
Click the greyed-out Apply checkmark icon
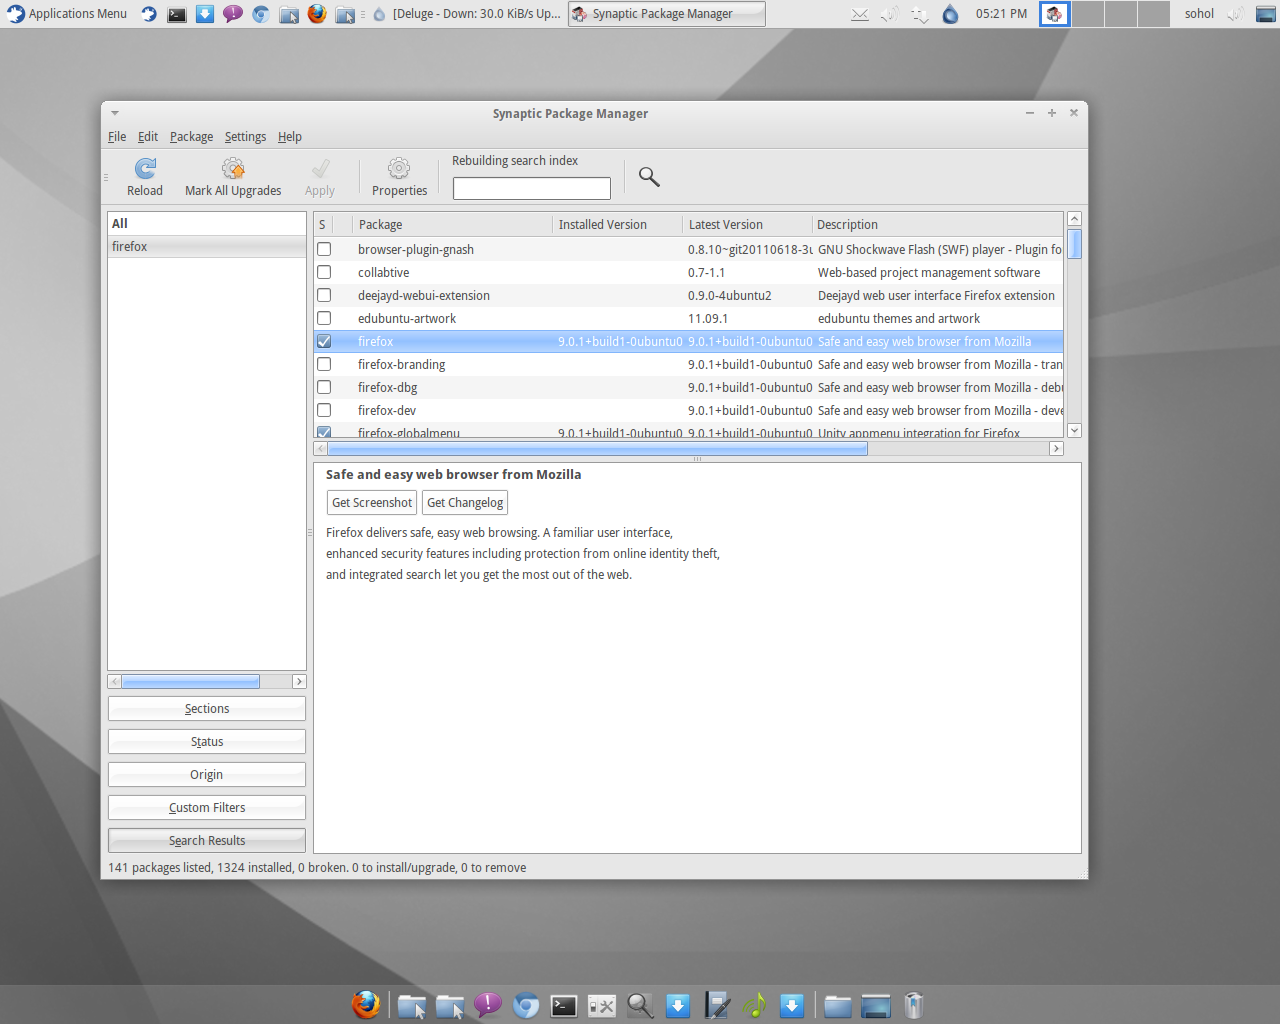click(320, 168)
